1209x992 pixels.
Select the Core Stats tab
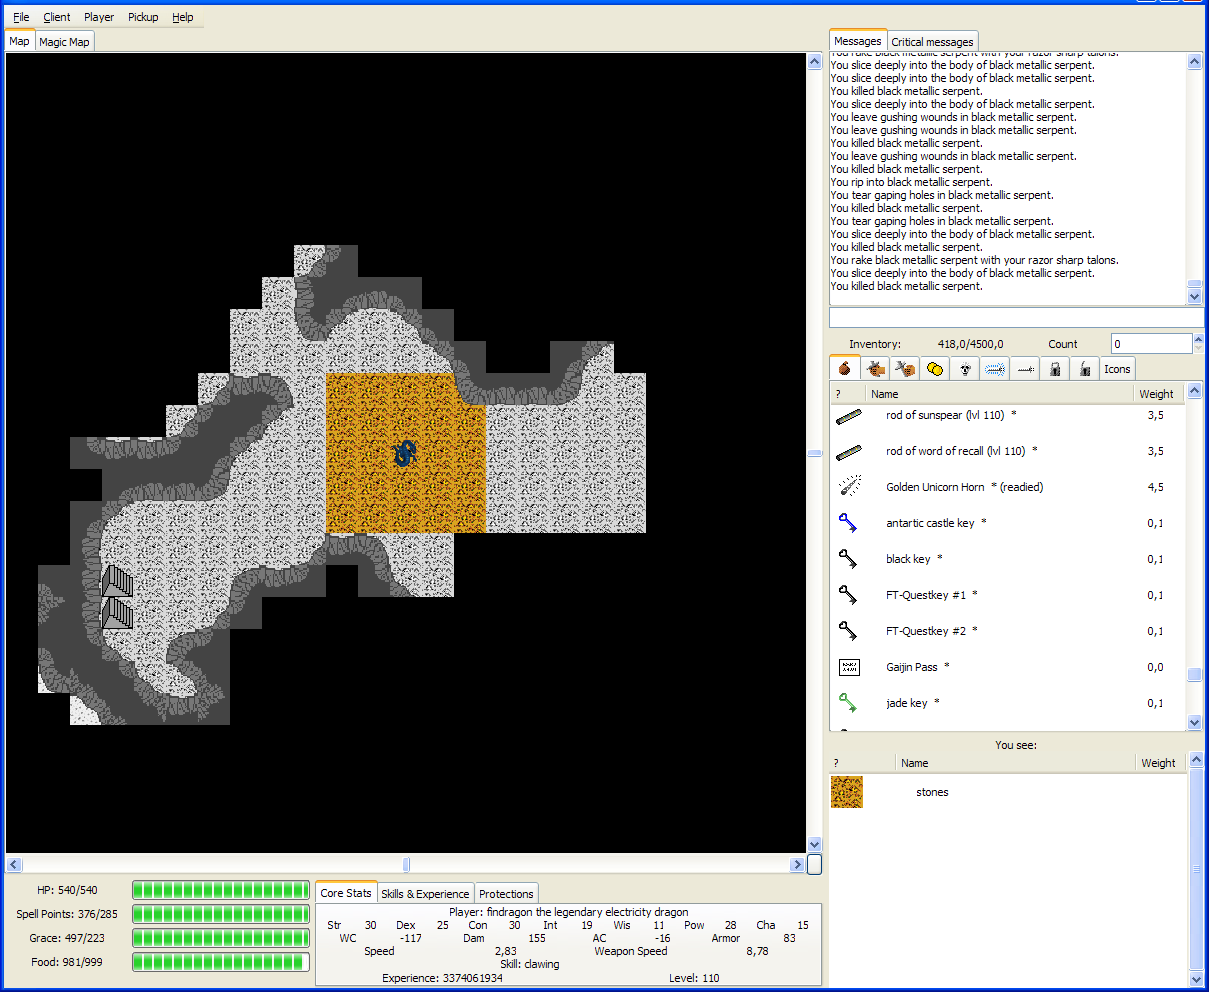(x=346, y=893)
